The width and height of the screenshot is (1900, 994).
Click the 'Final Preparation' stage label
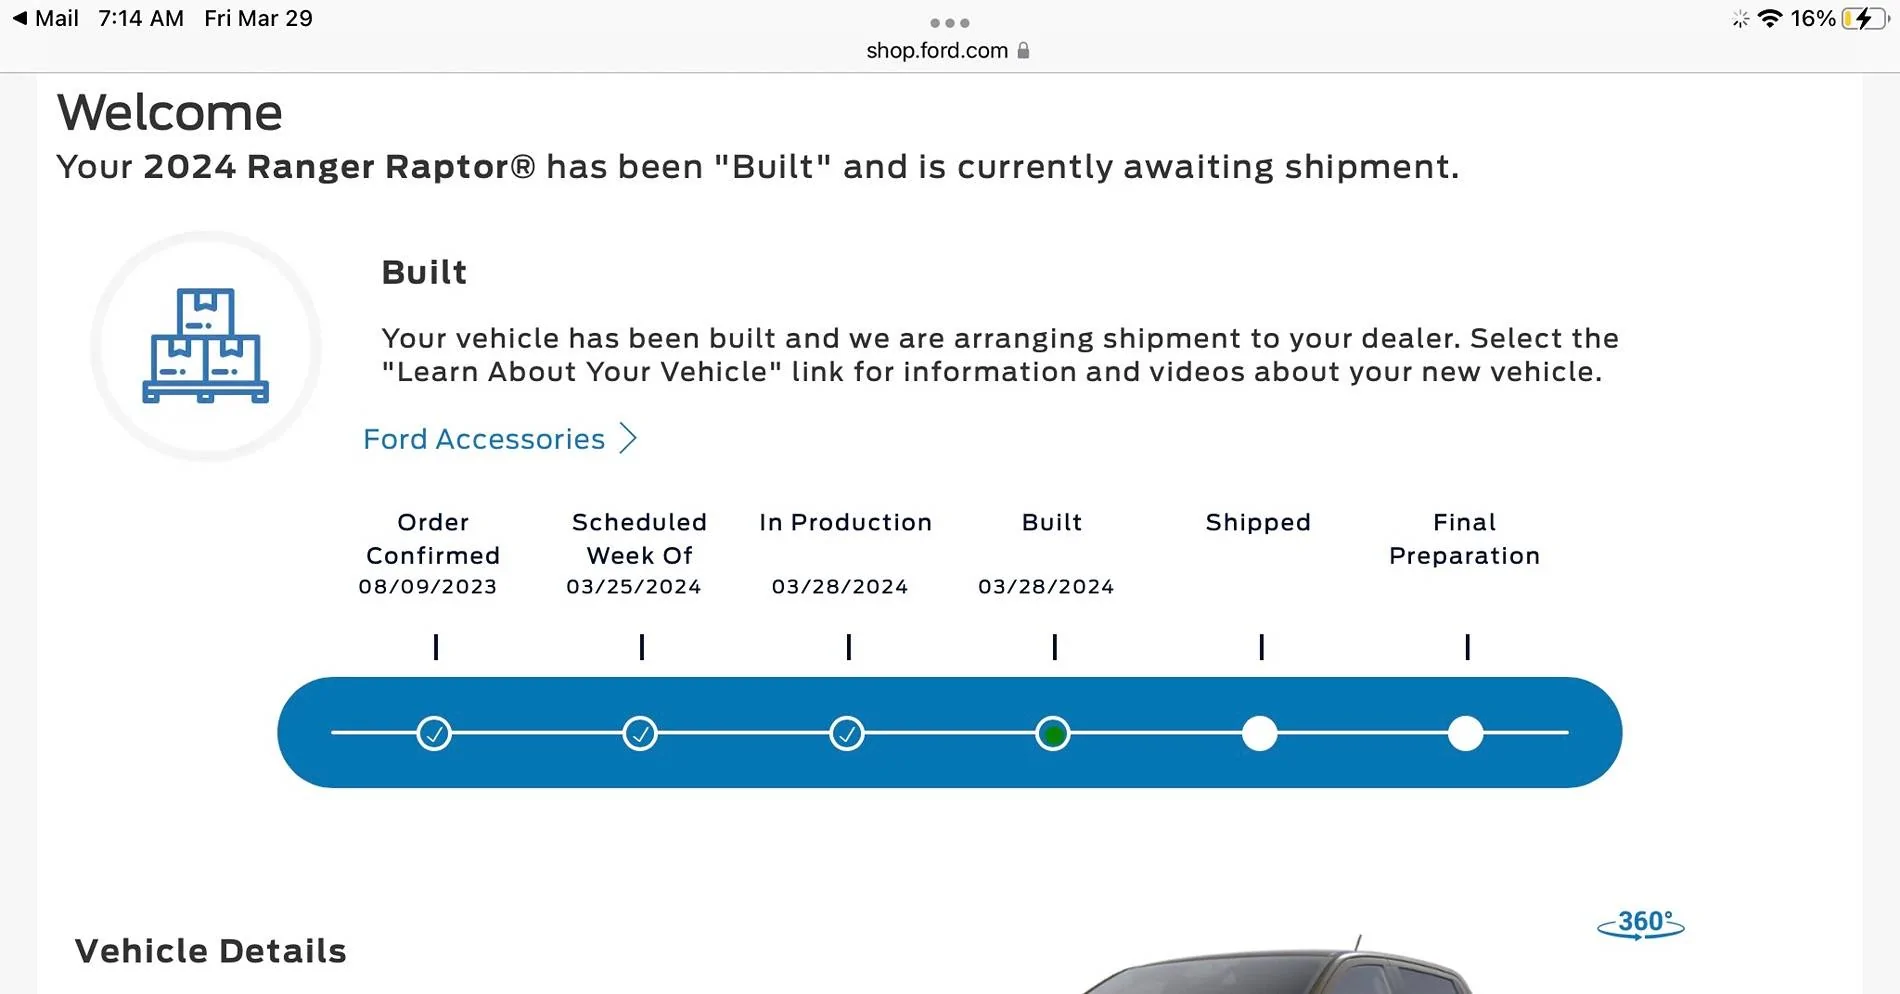(1464, 539)
